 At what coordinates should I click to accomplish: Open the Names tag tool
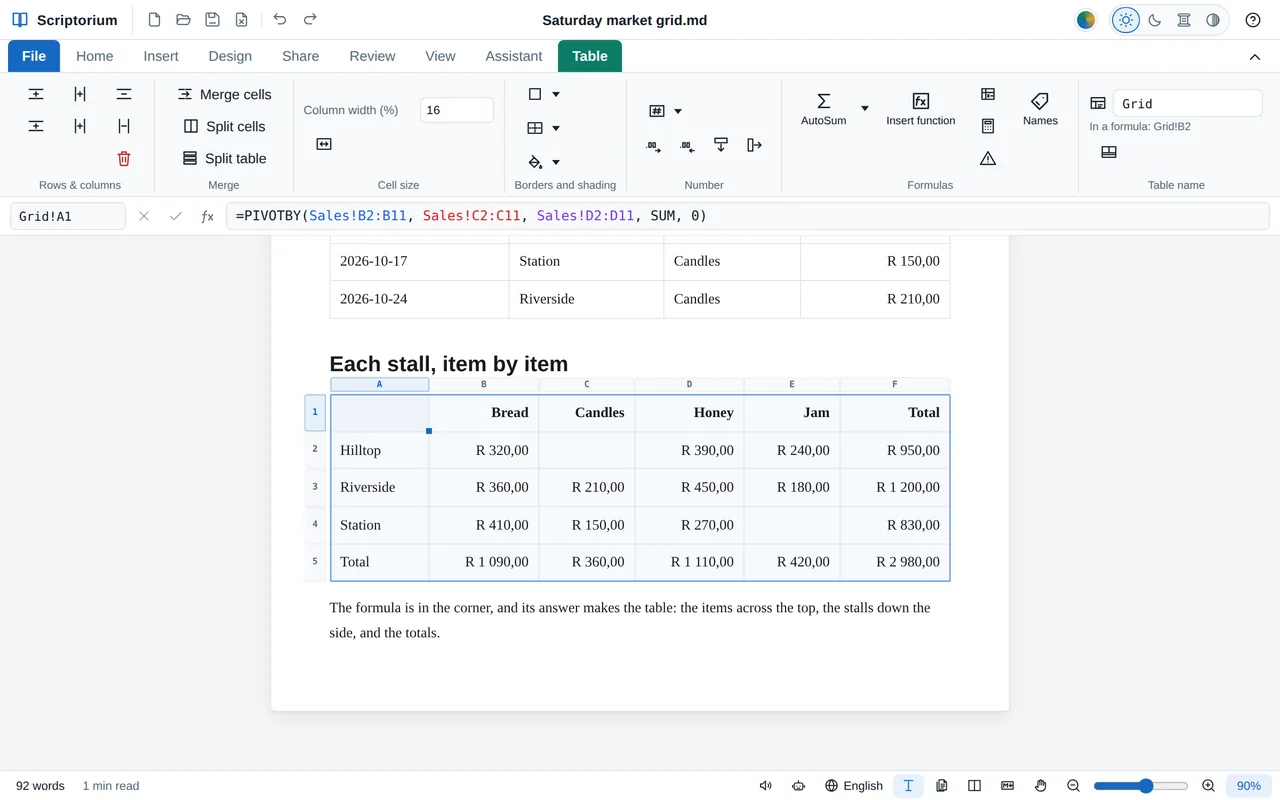point(1040,109)
